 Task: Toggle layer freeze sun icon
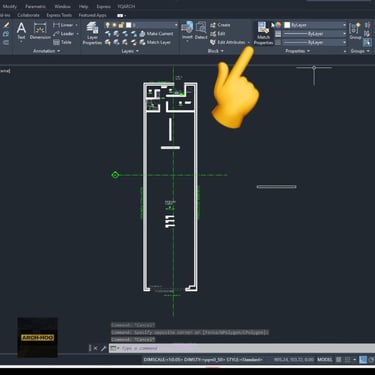[x=114, y=25]
